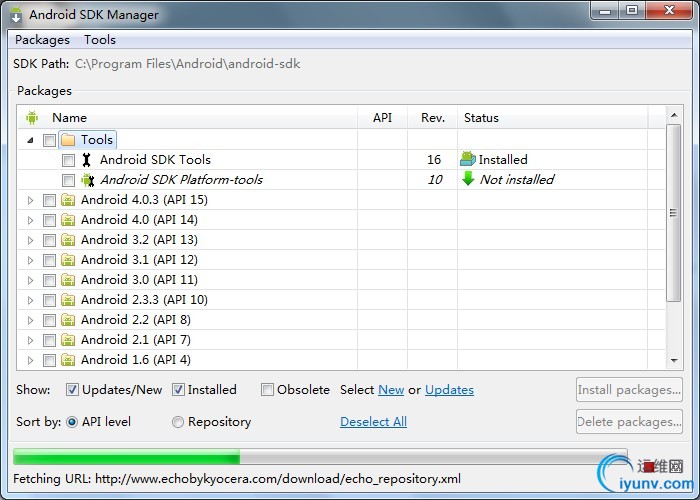Click the Android 3.2 (API 13) folder icon
The image size is (700, 500).
click(x=68, y=240)
